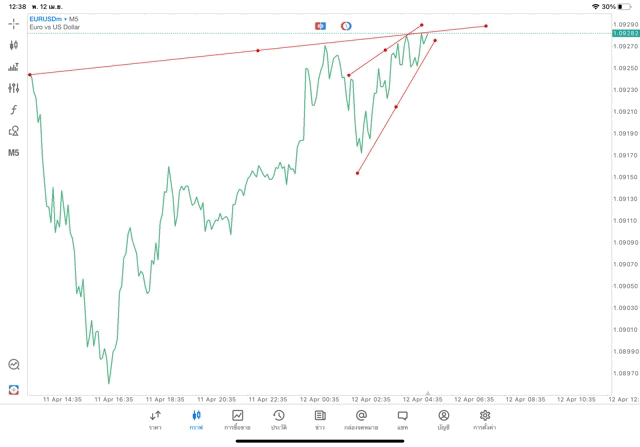Image resolution: width=640 pixels, height=447 pixels.
Task: Open the drawing objects shapes tool
Action: coord(14,131)
